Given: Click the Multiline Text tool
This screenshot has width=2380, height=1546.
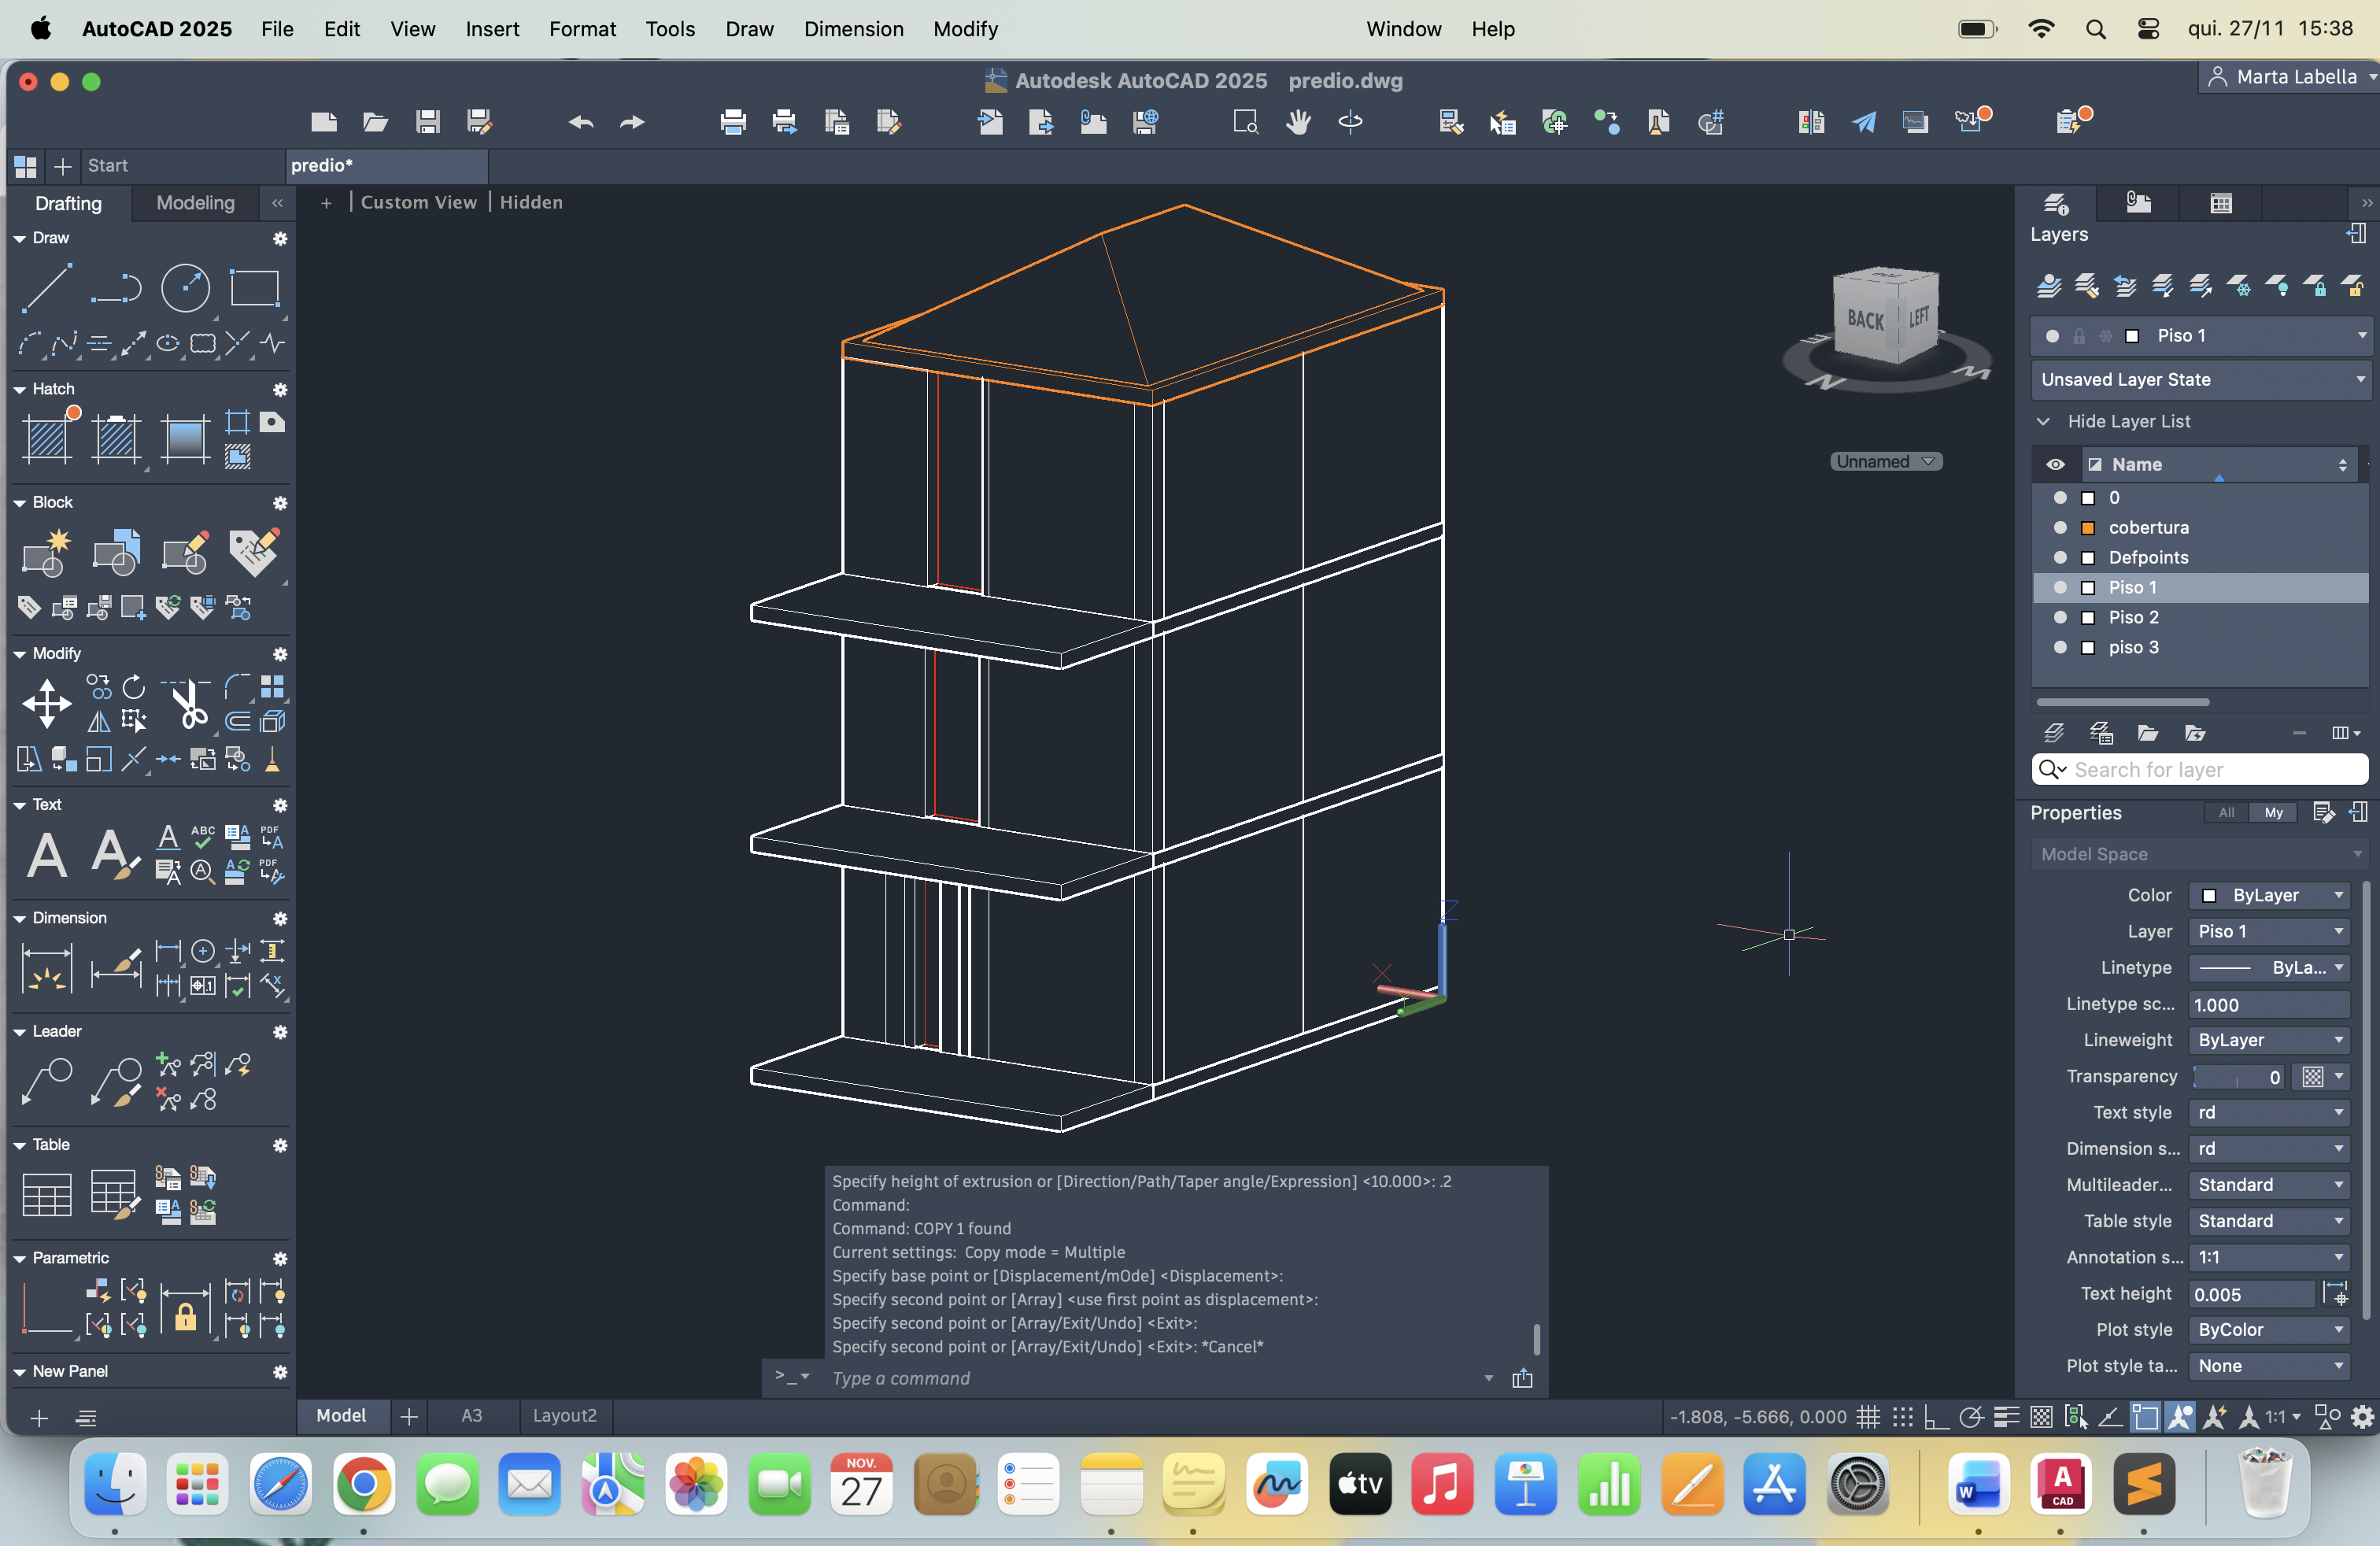Looking at the screenshot, I should (x=47, y=855).
